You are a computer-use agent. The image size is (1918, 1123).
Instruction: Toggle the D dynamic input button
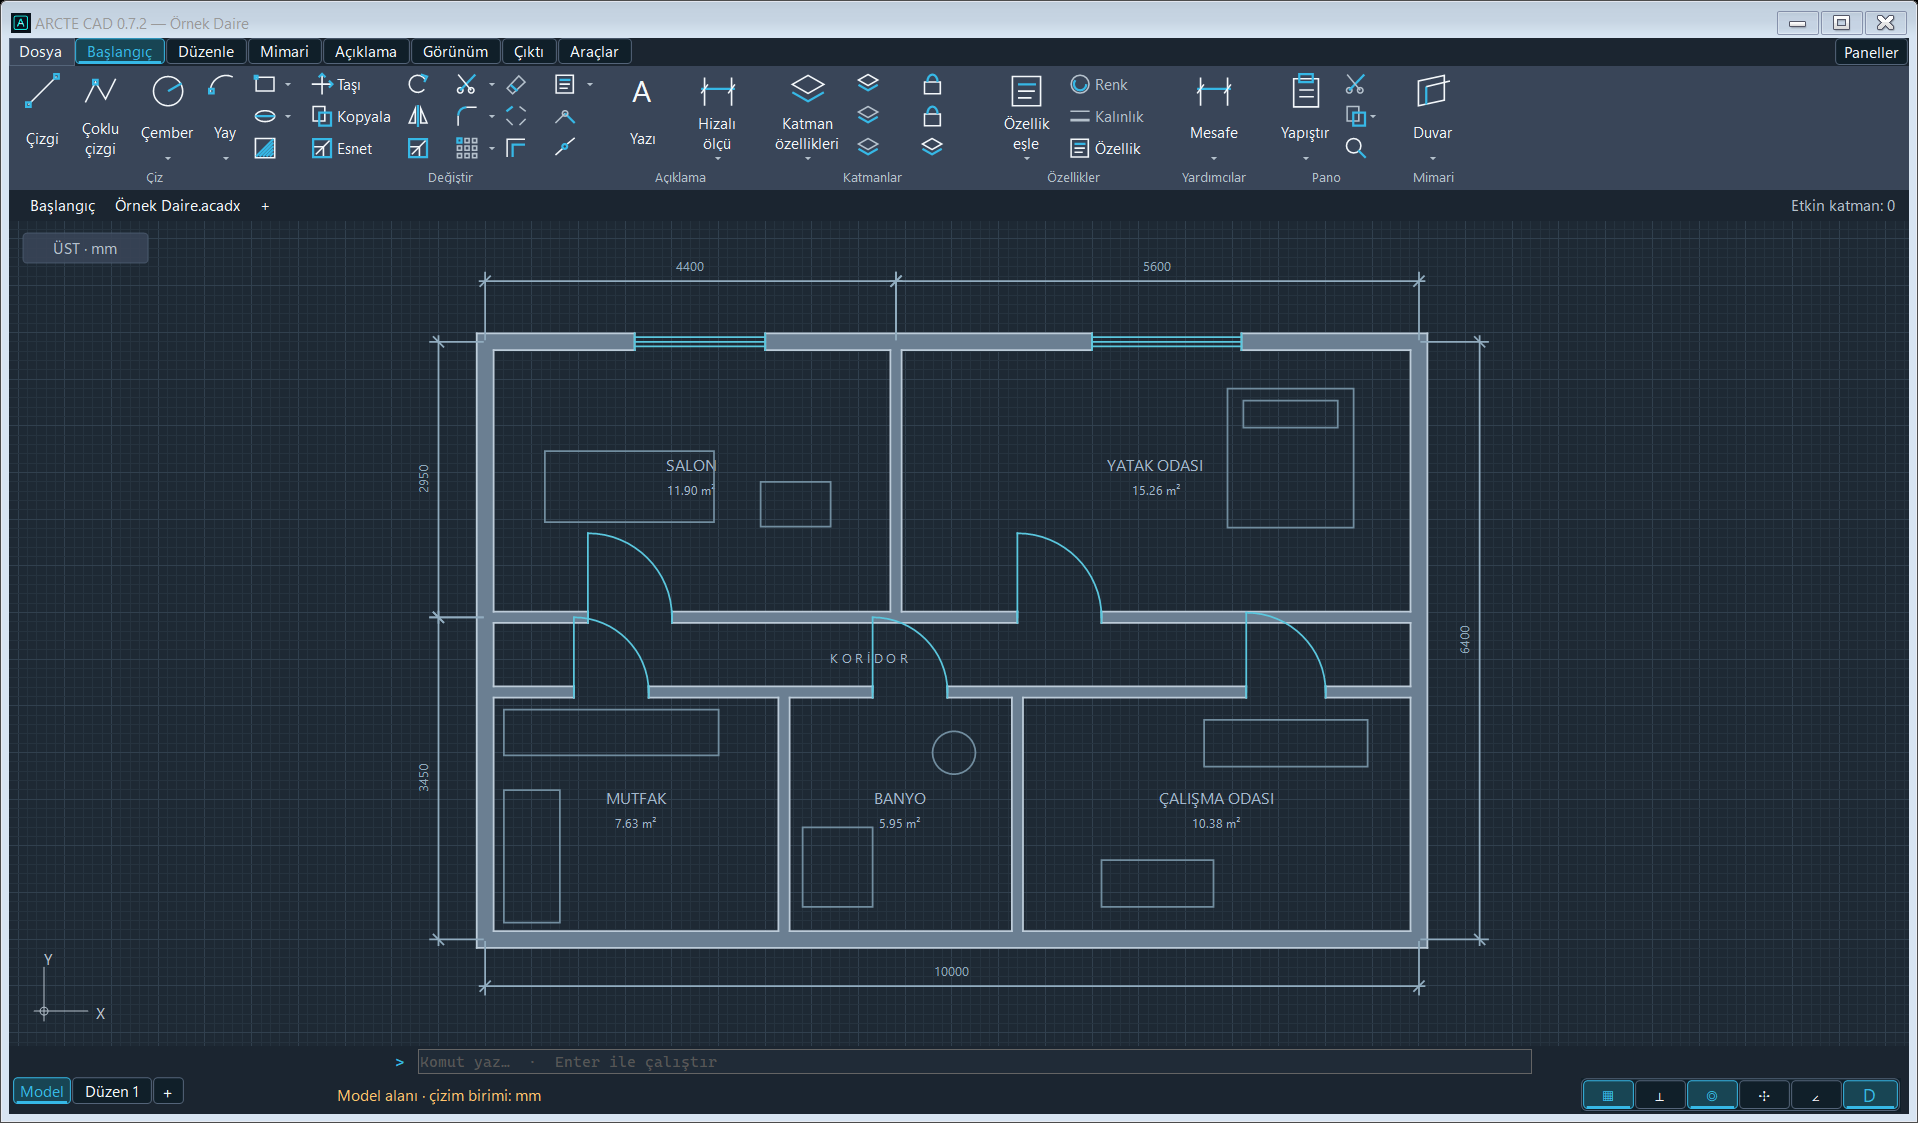1869,1095
